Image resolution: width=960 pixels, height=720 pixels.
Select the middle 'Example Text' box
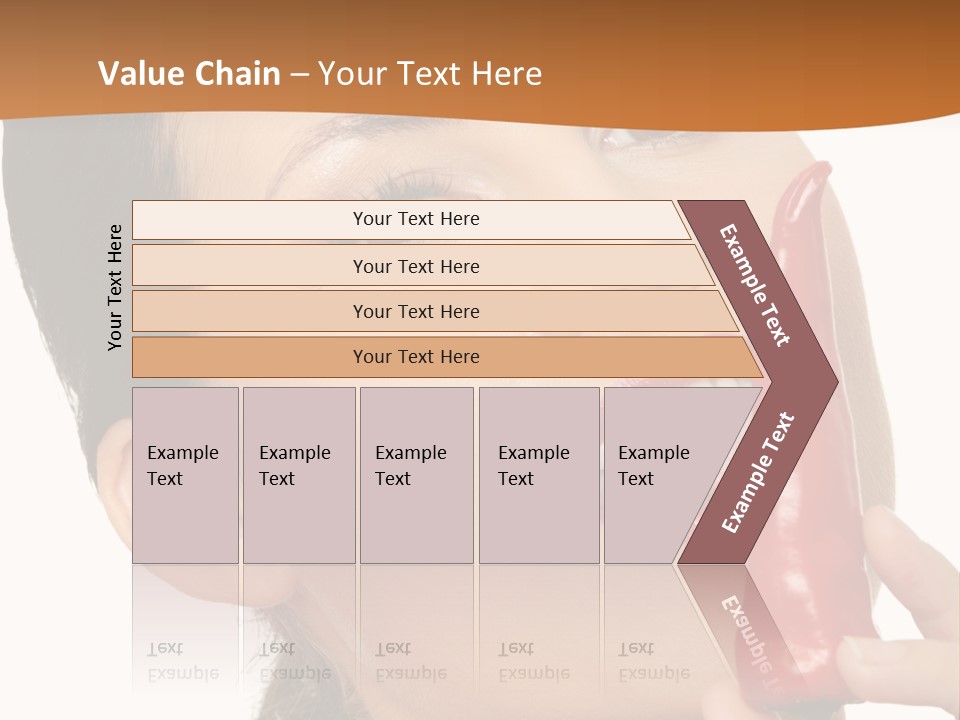pyautogui.click(x=416, y=475)
